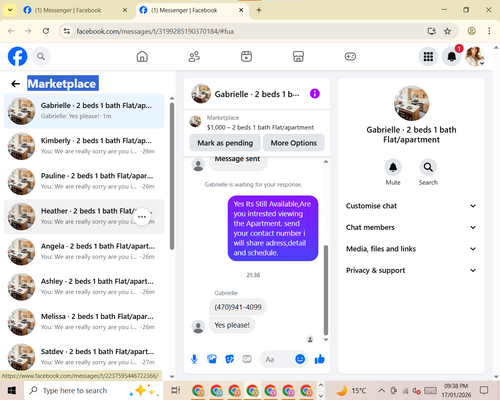Open the tab search dropdown arrow

point(10,10)
